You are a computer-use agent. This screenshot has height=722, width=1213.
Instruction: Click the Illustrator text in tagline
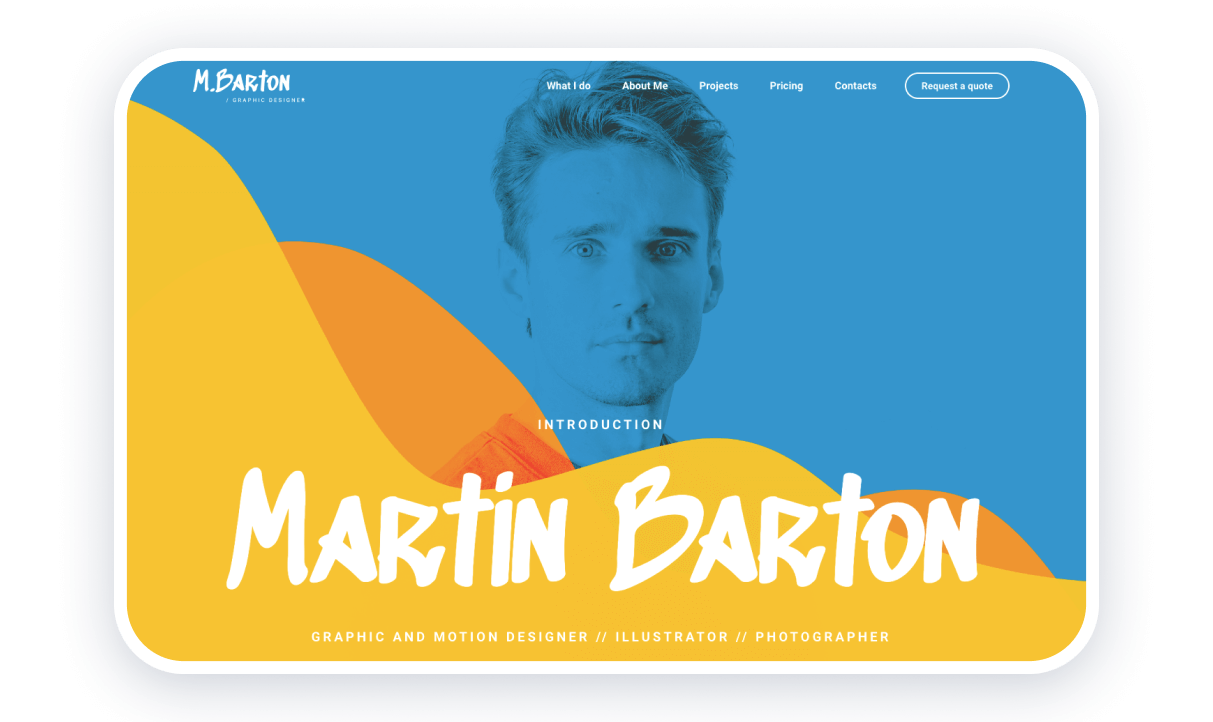coord(671,637)
